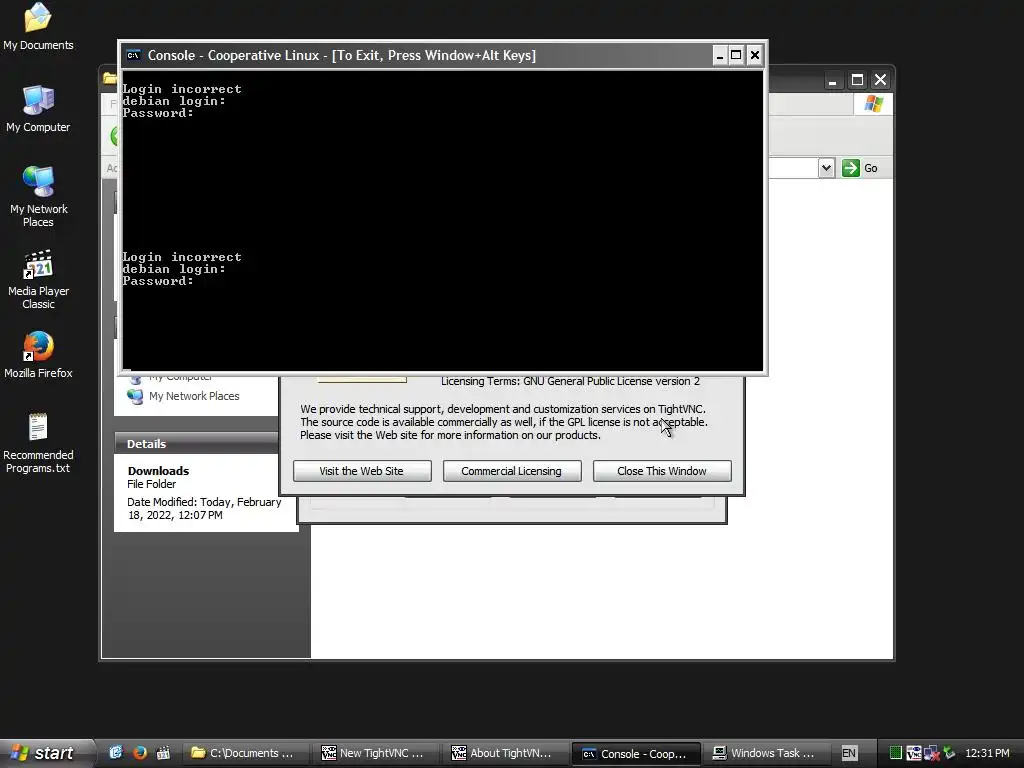Click the Console window title bar
This screenshot has width=1024, height=768.
coord(418,56)
